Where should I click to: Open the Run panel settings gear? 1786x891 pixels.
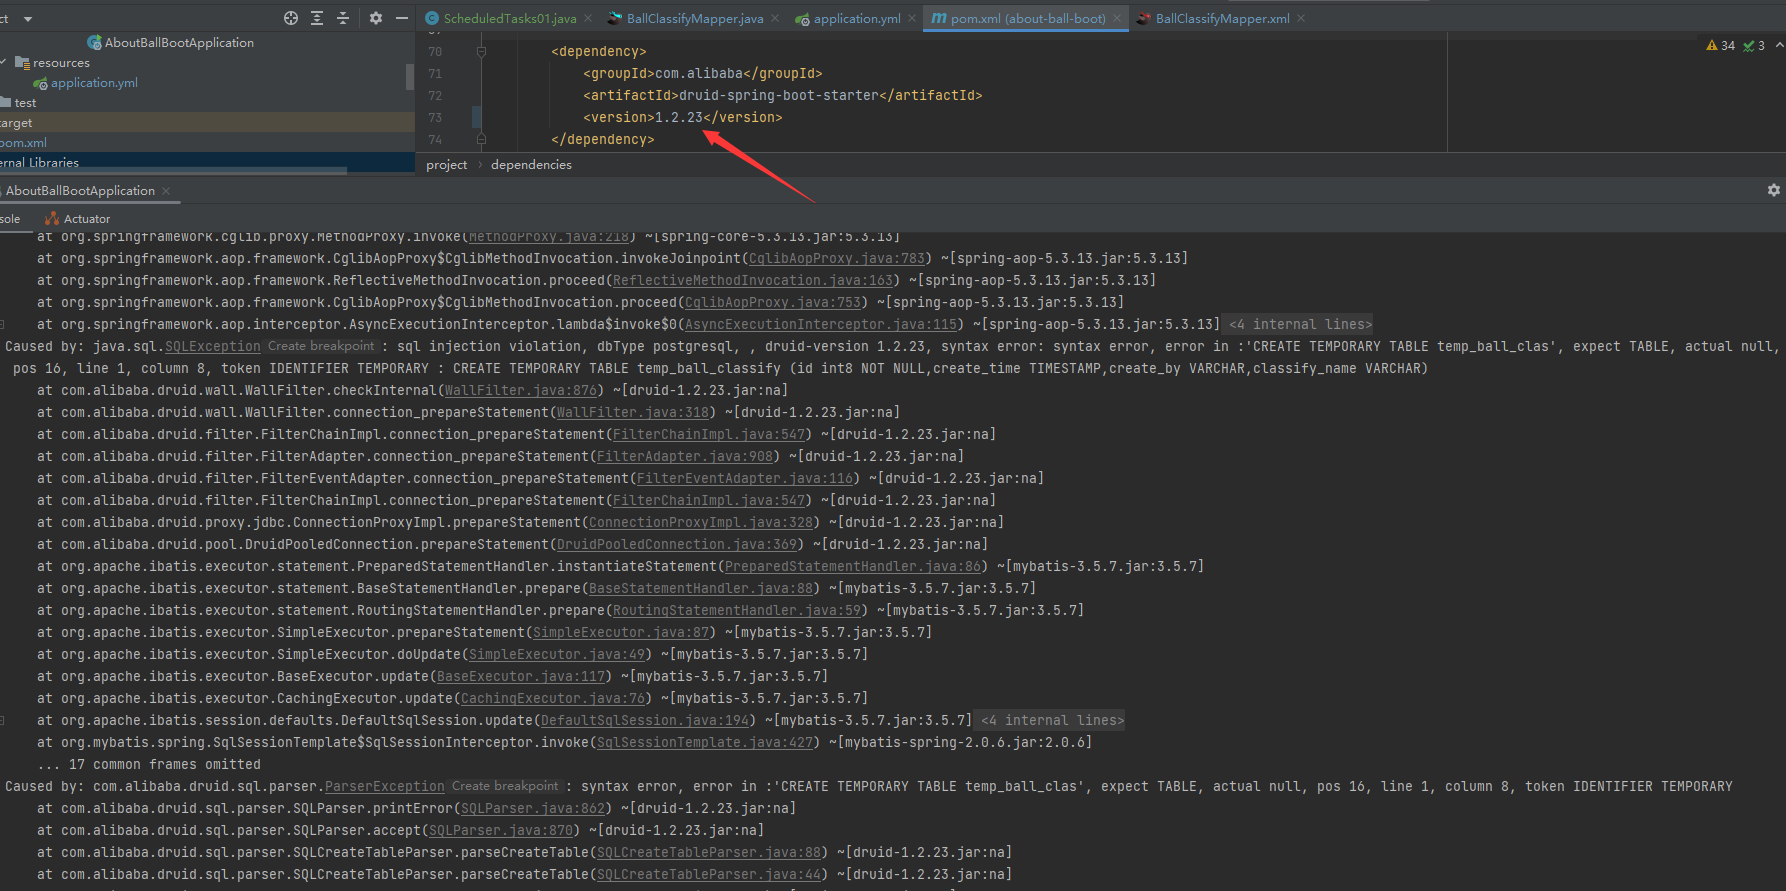pos(1774,190)
